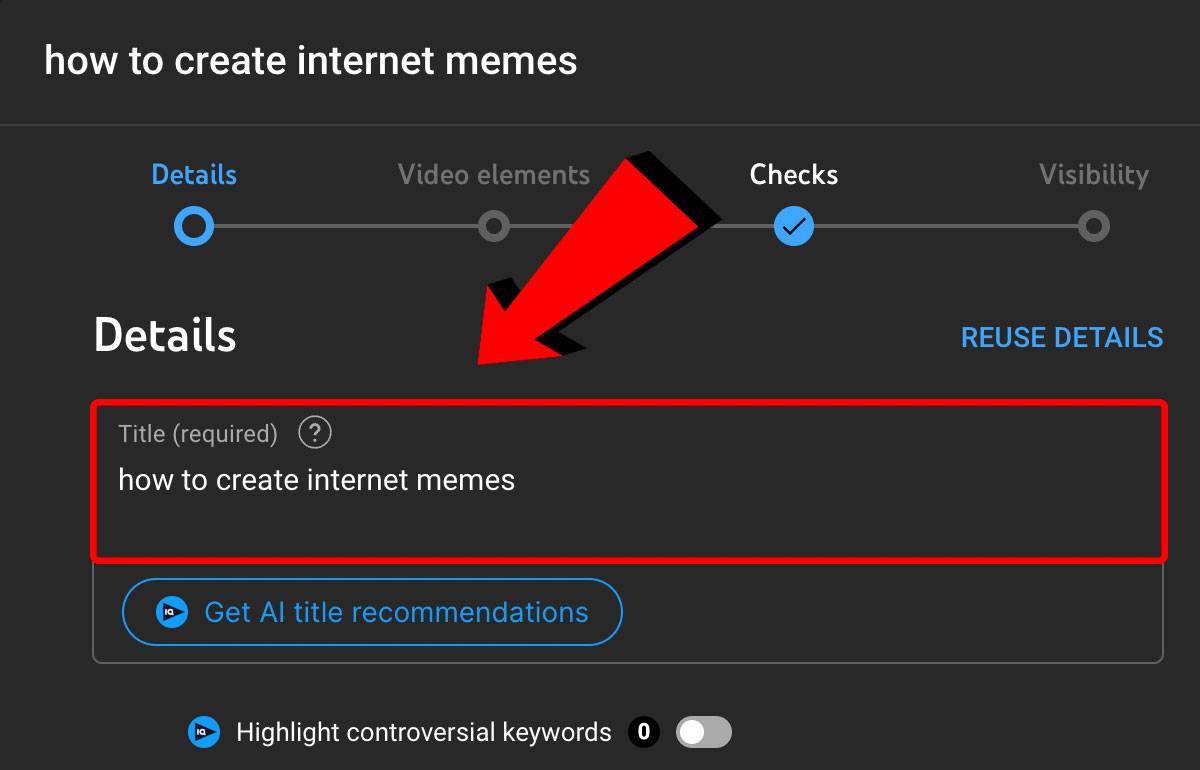The height and width of the screenshot is (770, 1200).
Task: Click the REUSE DETAILS link
Action: coord(1062,337)
